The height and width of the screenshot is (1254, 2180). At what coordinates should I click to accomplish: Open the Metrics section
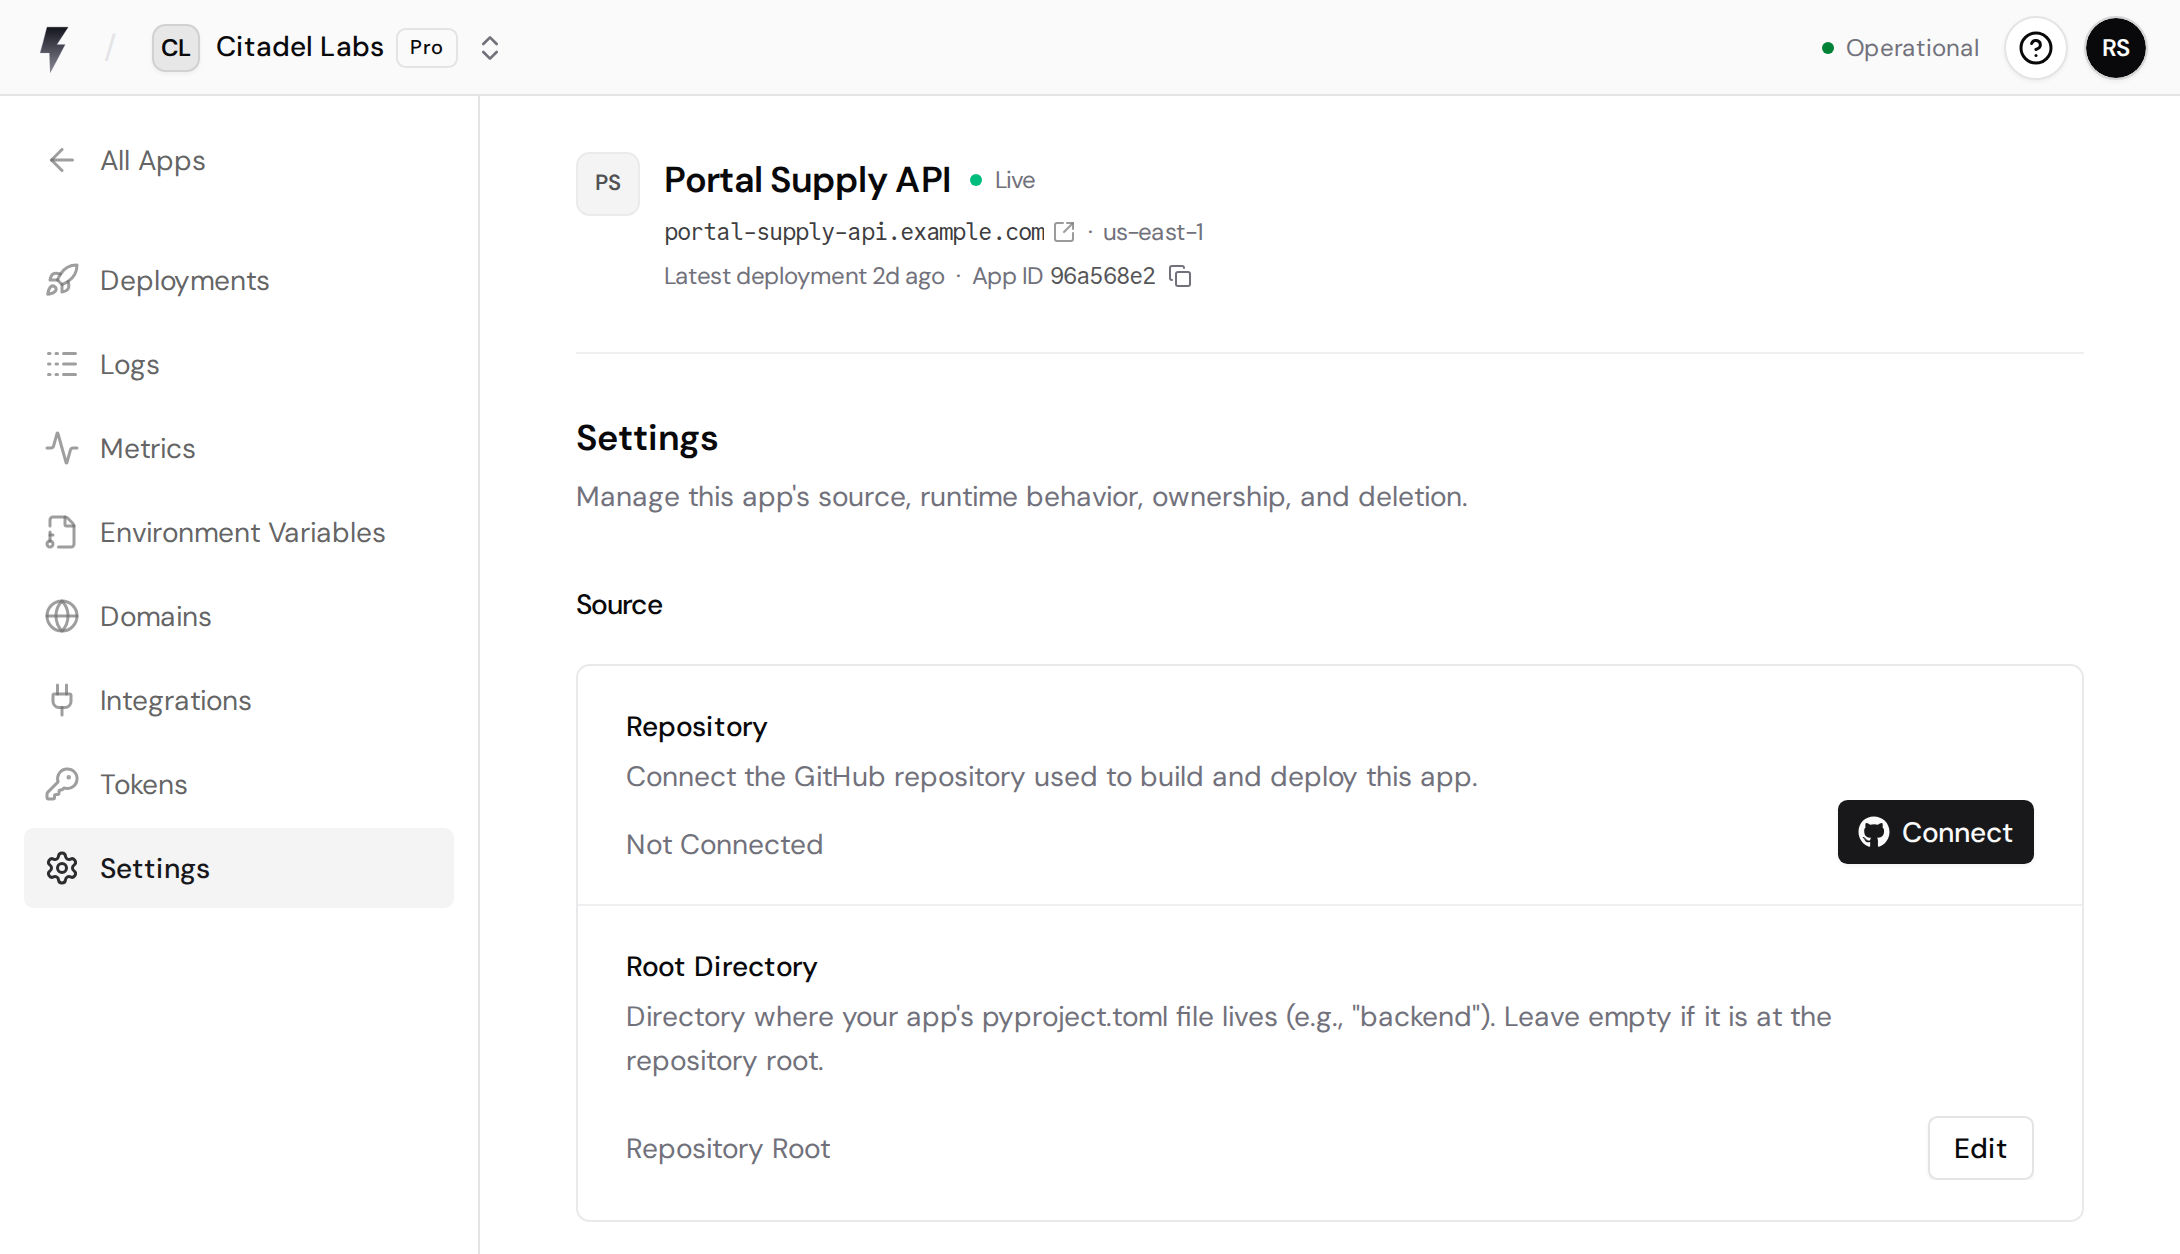tap(239, 448)
